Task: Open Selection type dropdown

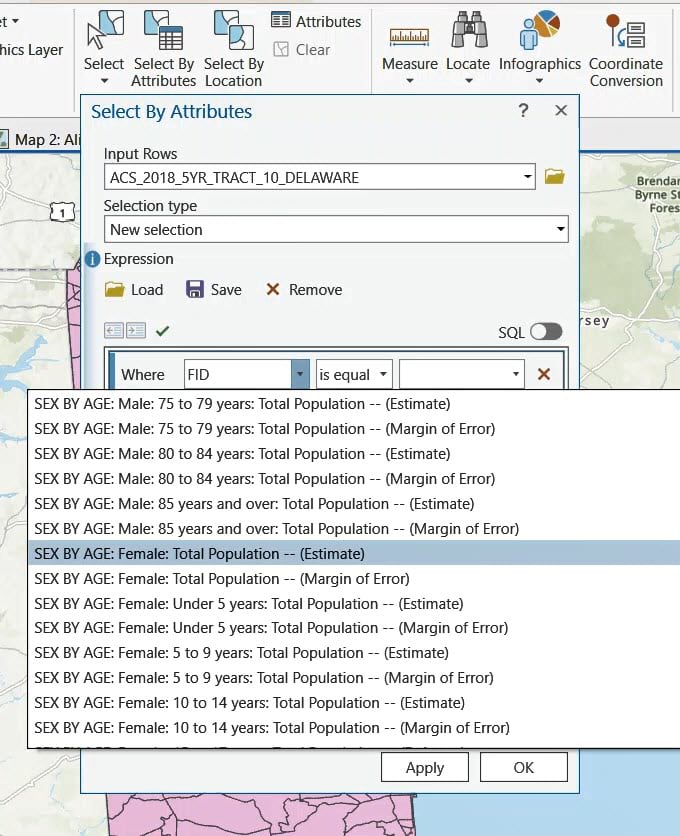Action: (561, 229)
